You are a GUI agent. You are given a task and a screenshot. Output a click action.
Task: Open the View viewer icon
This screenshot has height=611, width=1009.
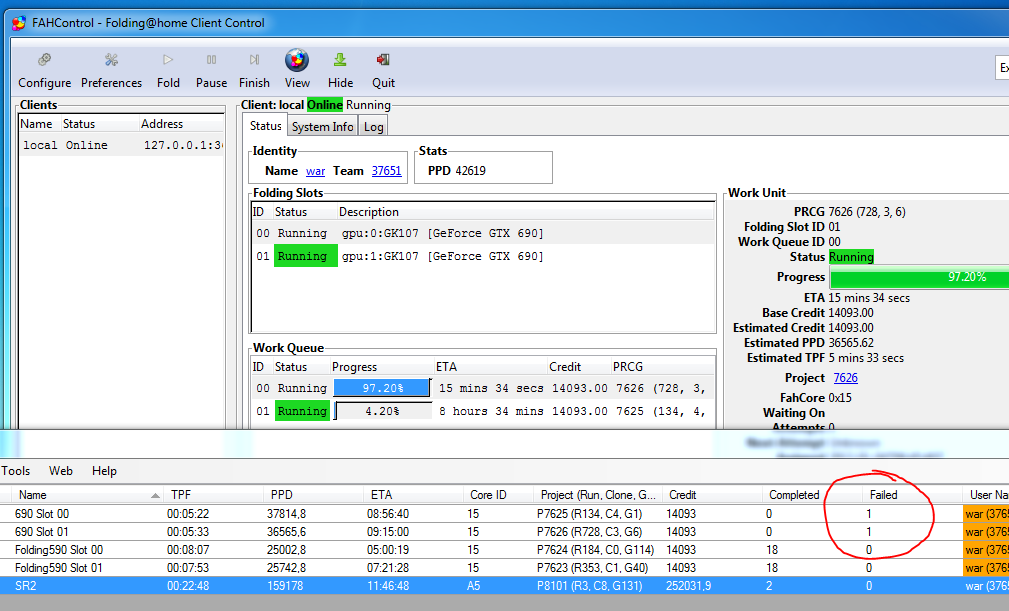tap(297, 60)
